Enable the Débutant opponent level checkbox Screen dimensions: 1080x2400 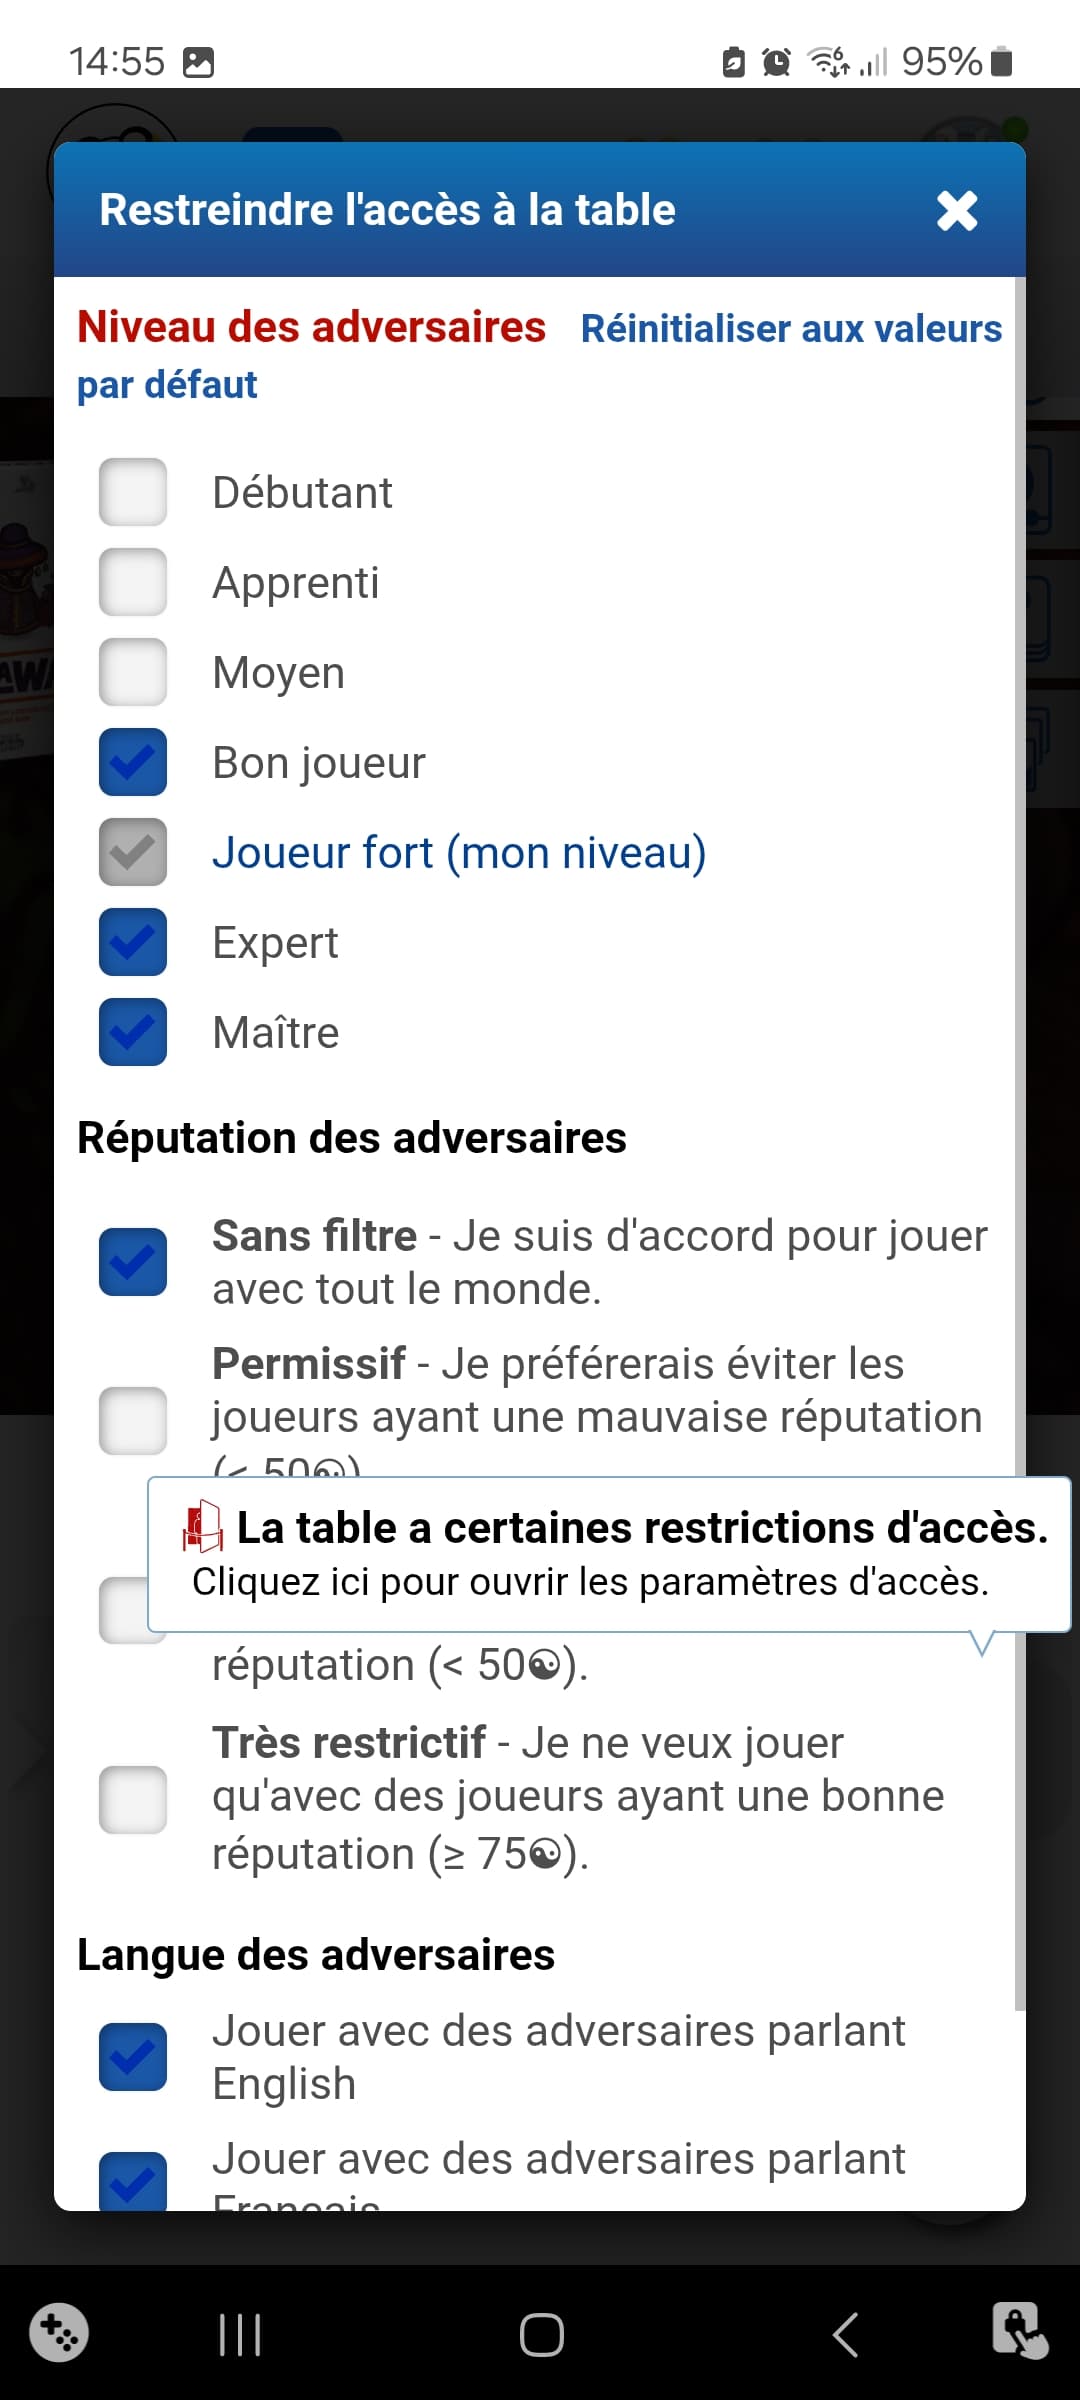coord(133,492)
